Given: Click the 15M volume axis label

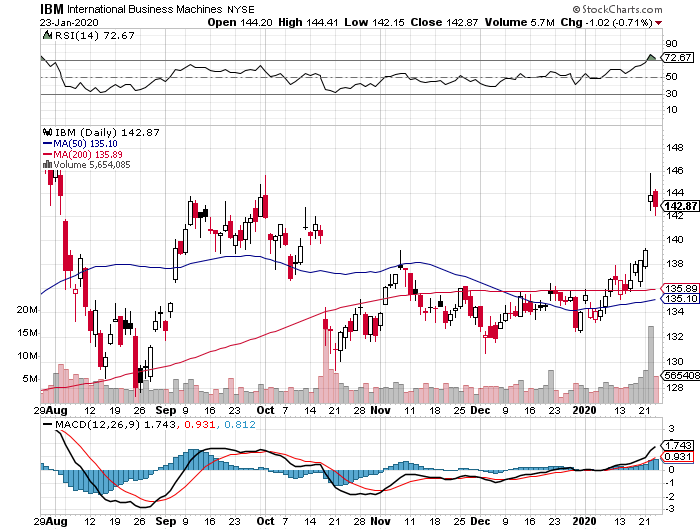Looking at the screenshot, I should [27, 333].
